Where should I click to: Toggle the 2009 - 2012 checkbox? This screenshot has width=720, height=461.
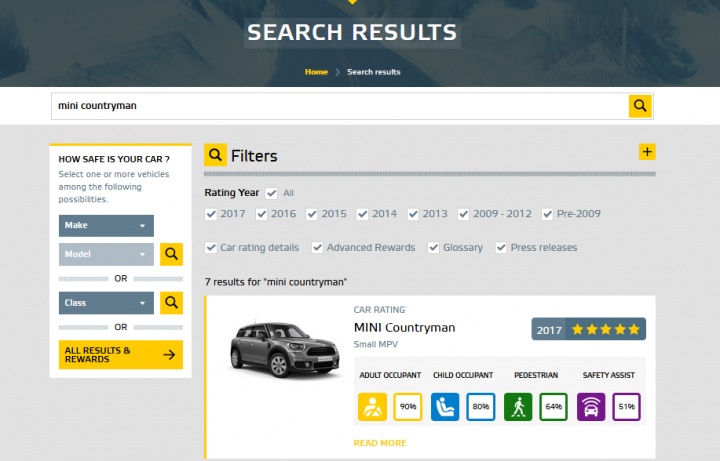point(463,214)
